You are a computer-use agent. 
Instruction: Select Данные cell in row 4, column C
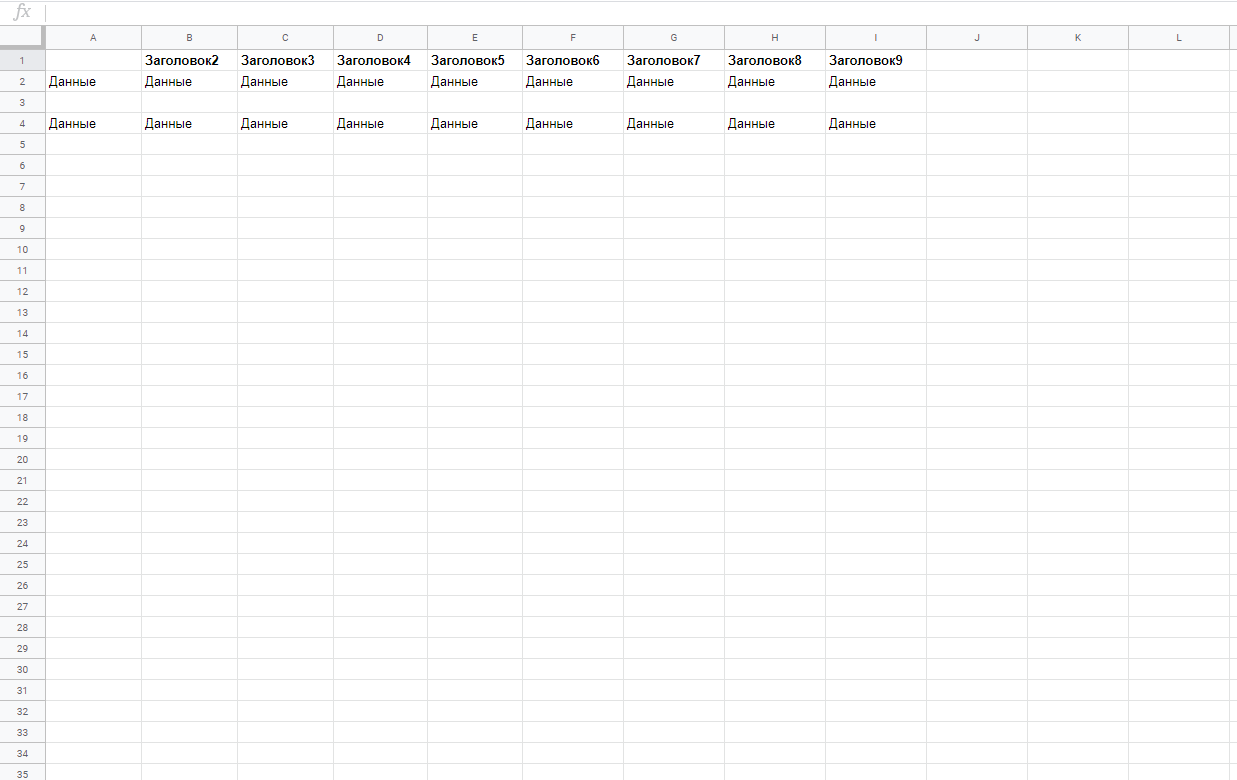[285, 123]
